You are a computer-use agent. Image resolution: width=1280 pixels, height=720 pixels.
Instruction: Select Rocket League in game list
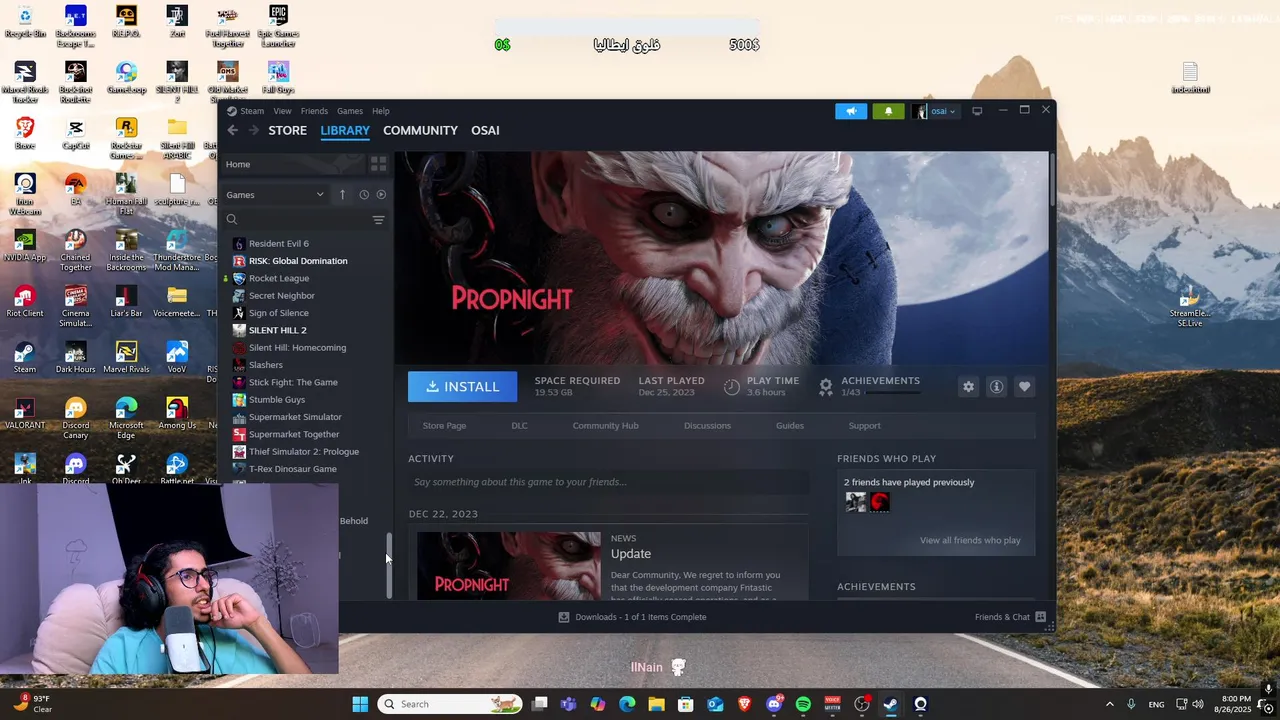279,278
